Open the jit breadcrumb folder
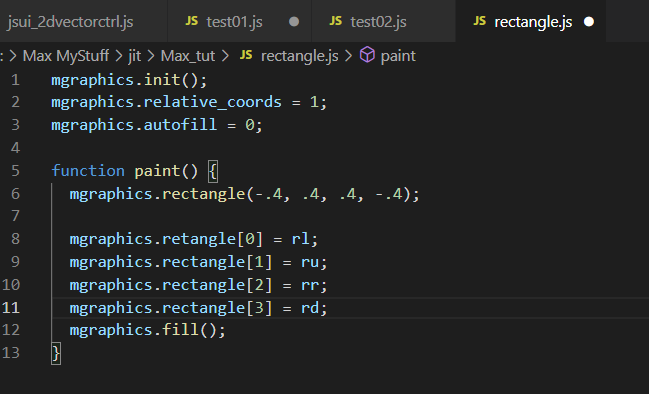Viewport: 649px width, 394px height. pyautogui.click(x=135, y=56)
